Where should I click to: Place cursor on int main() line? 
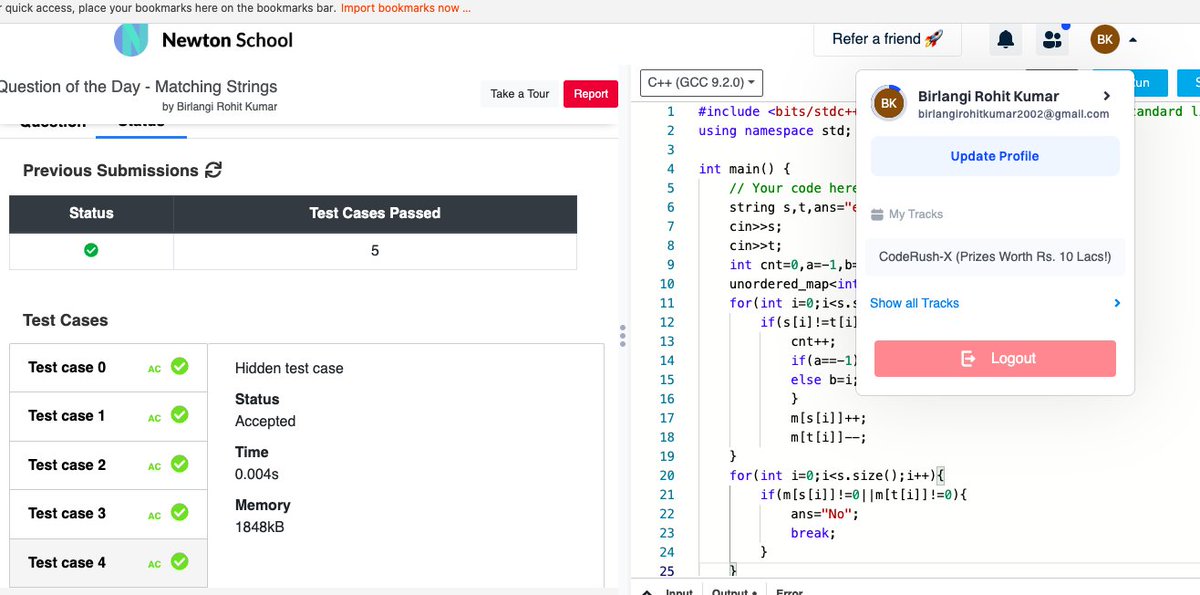click(744, 169)
